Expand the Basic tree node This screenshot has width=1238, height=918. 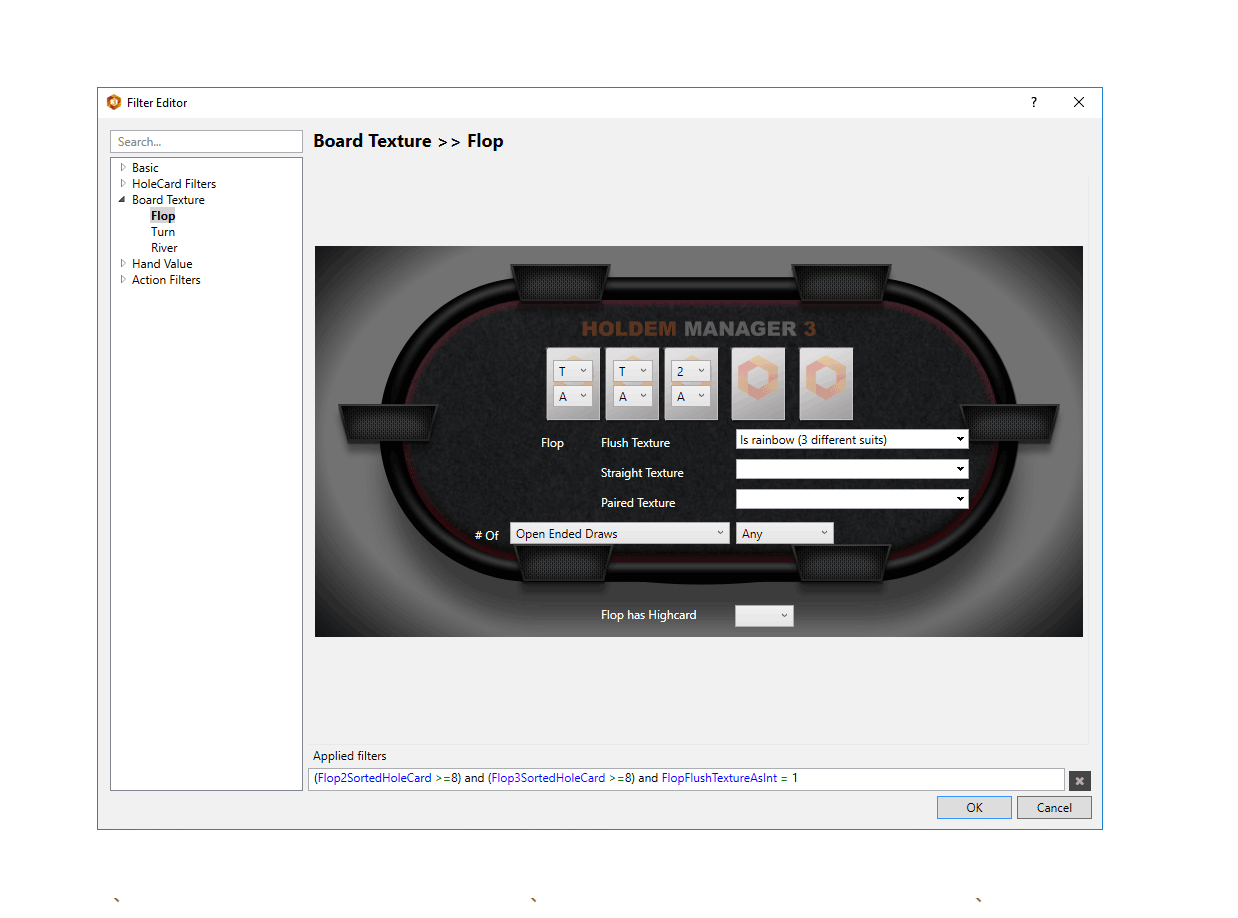pos(123,168)
